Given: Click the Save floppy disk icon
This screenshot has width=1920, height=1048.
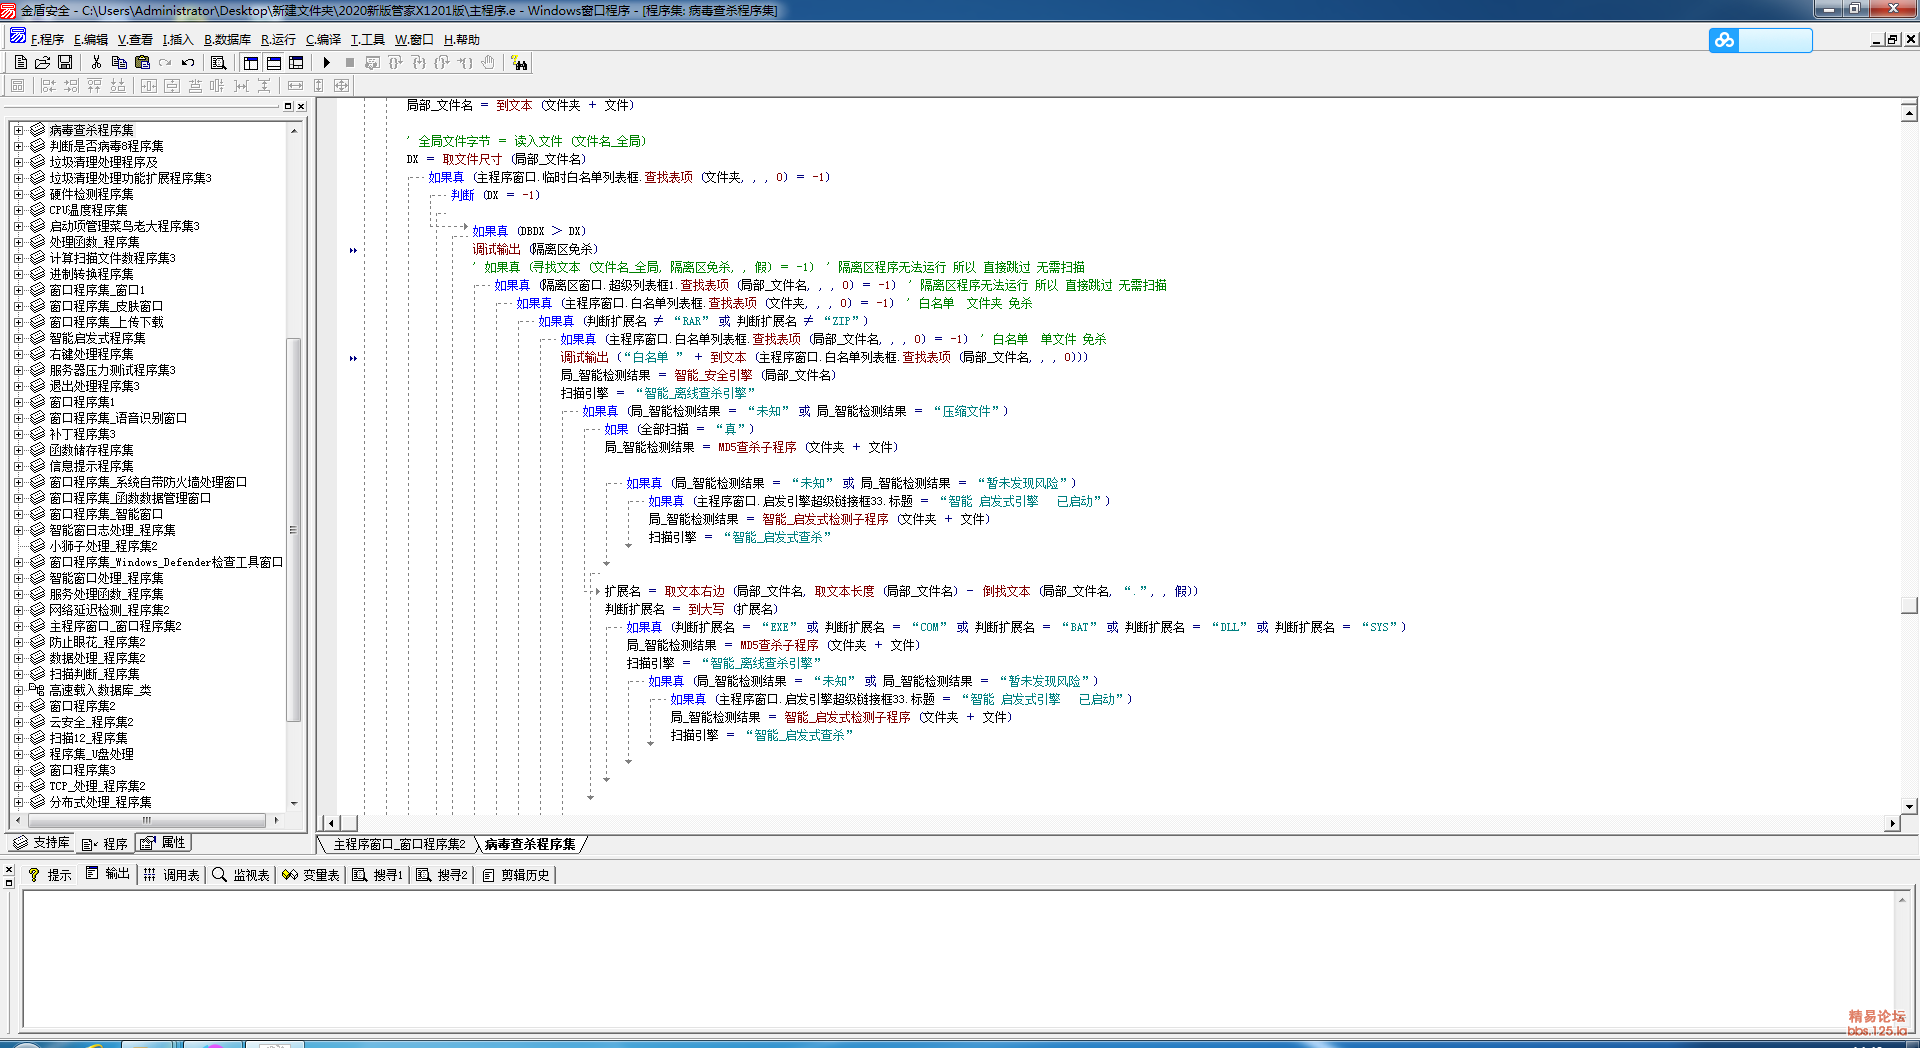Looking at the screenshot, I should [65, 62].
